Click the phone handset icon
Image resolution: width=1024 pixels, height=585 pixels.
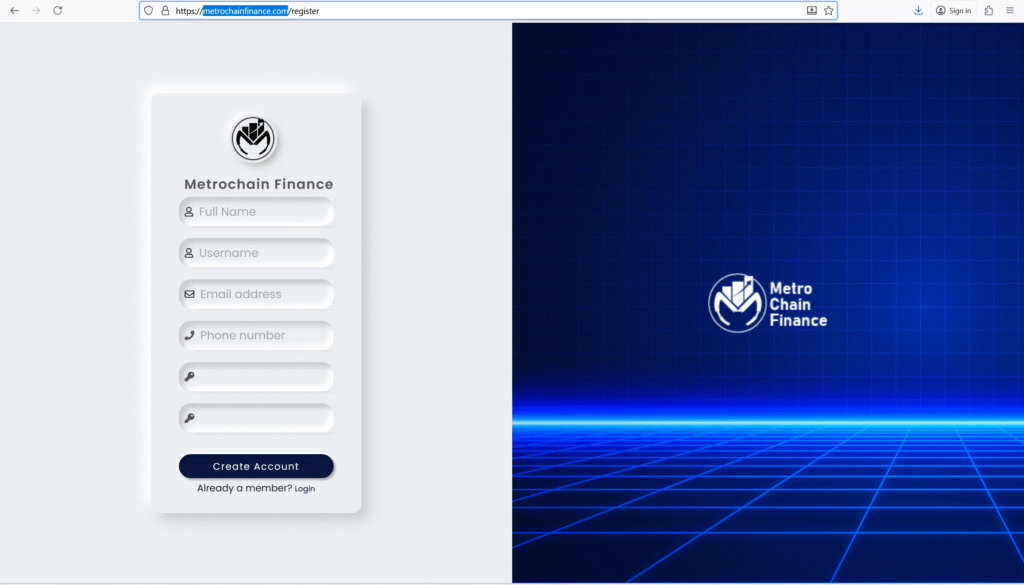(189, 335)
